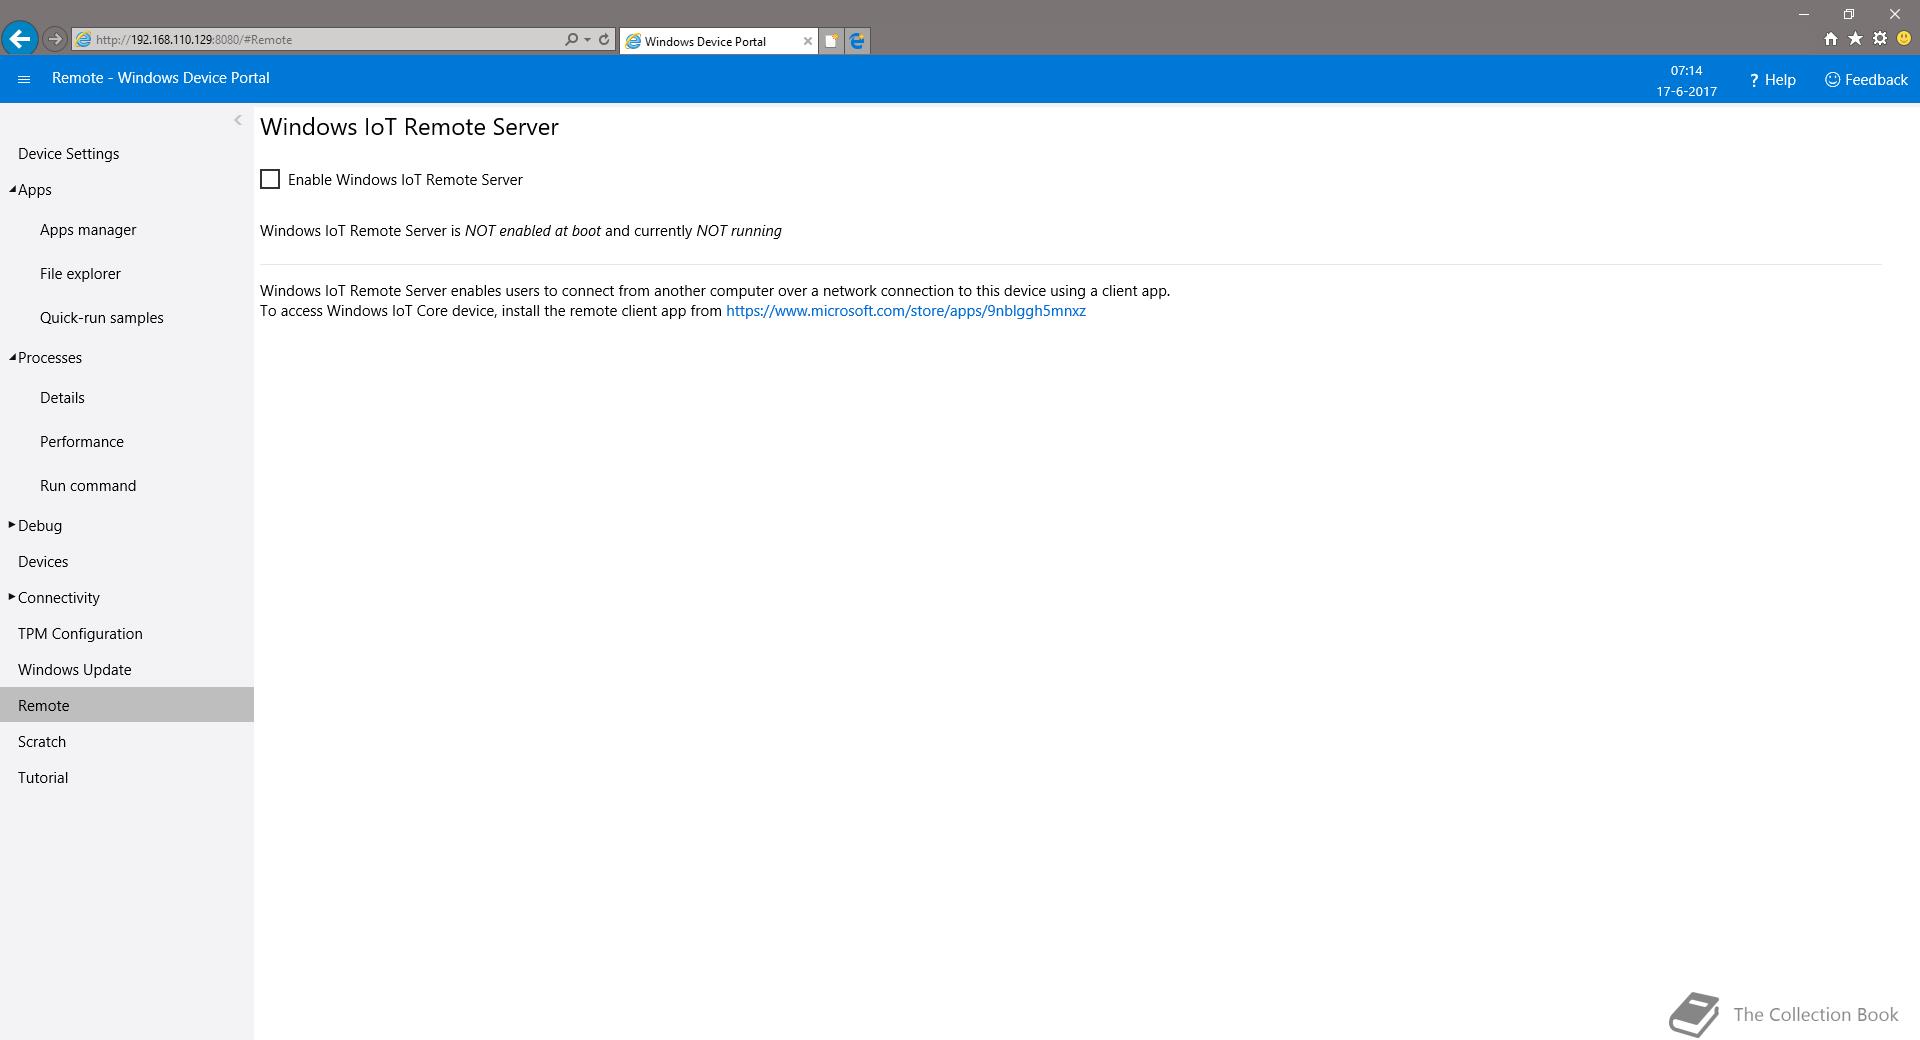Image resolution: width=1920 pixels, height=1040 pixels.
Task: Open TPM Configuration
Action: tap(80, 634)
